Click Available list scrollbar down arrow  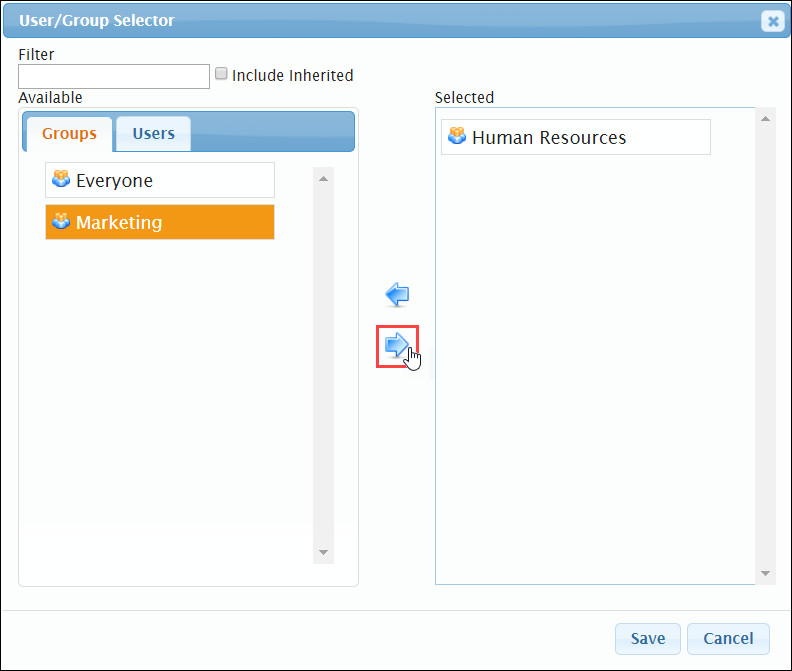click(x=324, y=552)
